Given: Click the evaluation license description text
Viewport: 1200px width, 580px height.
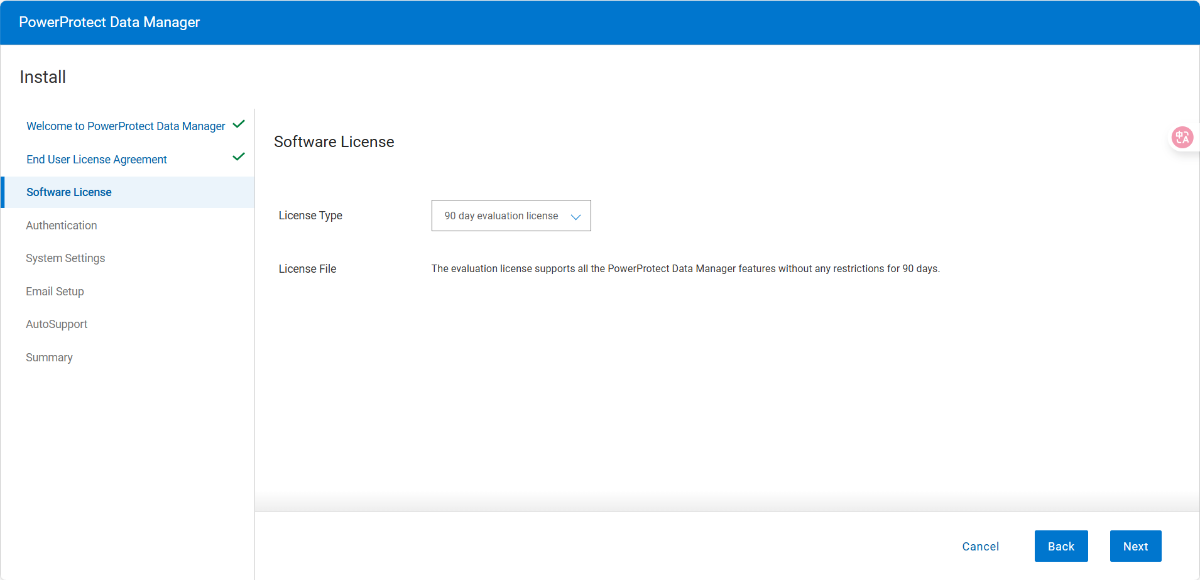Looking at the screenshot, I should pyautogui.click(x=686, y=269).
